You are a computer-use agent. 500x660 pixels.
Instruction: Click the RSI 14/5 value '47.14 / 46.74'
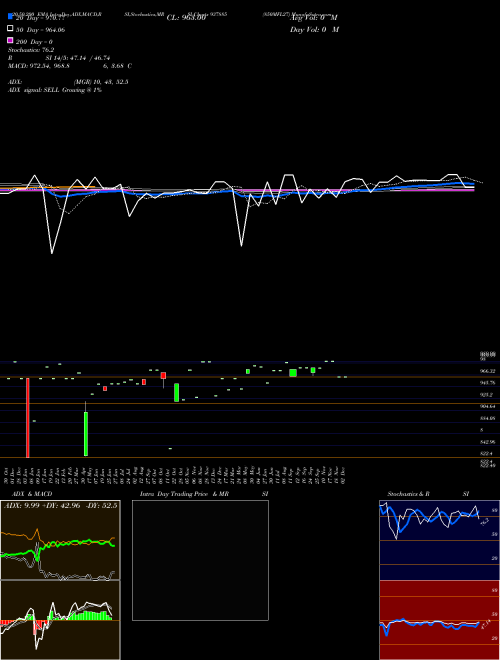[89, 58]
